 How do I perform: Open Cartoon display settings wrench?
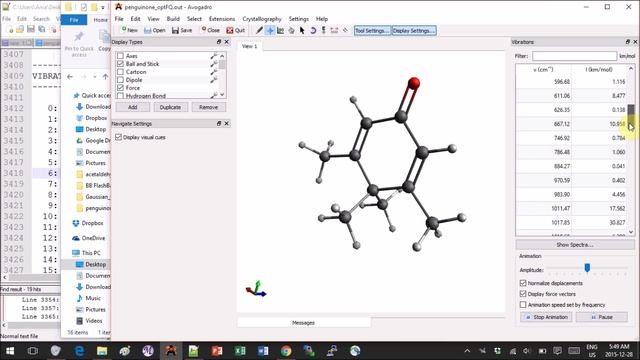pos(213,72)
